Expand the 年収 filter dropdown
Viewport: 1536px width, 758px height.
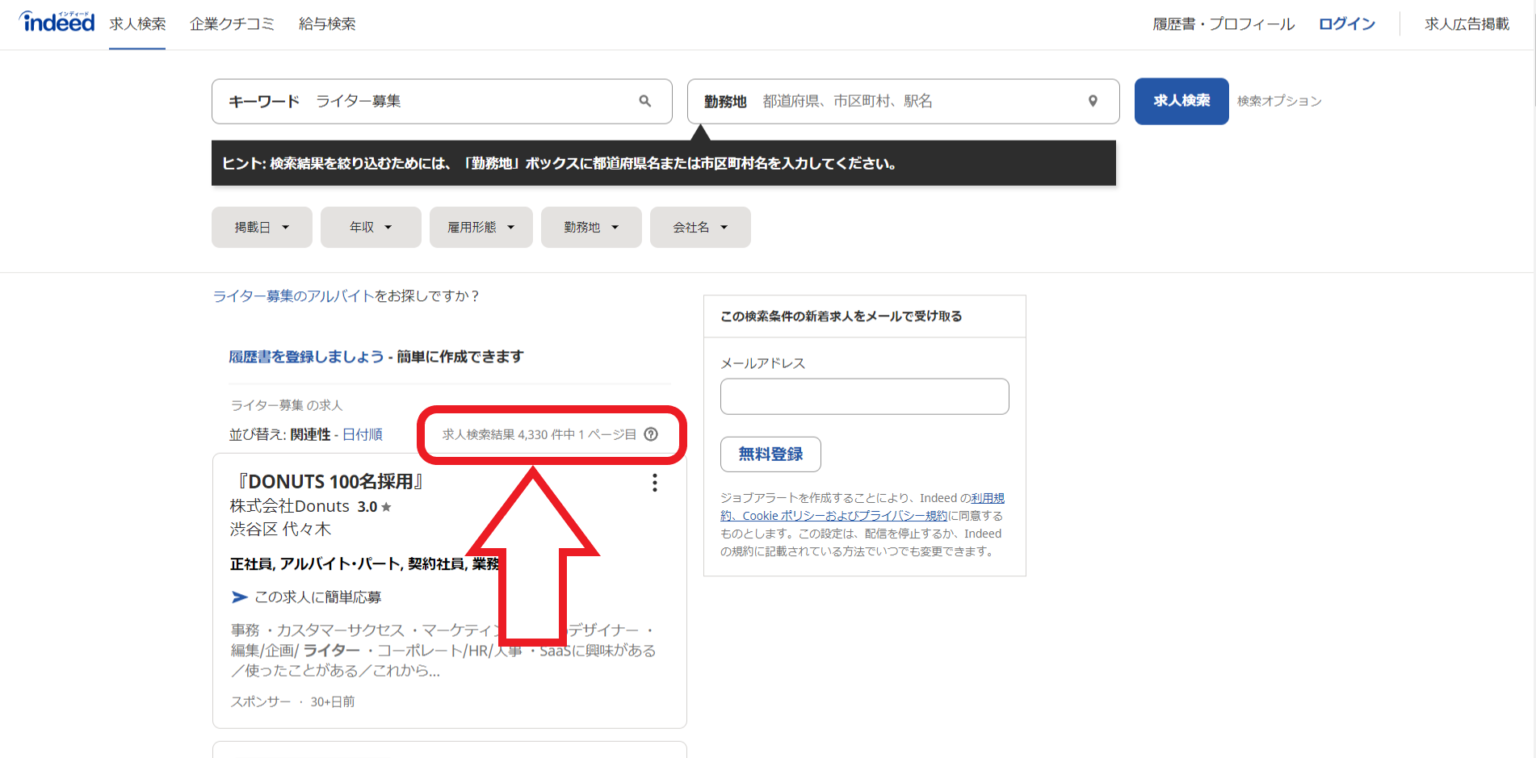click(370, 227)
